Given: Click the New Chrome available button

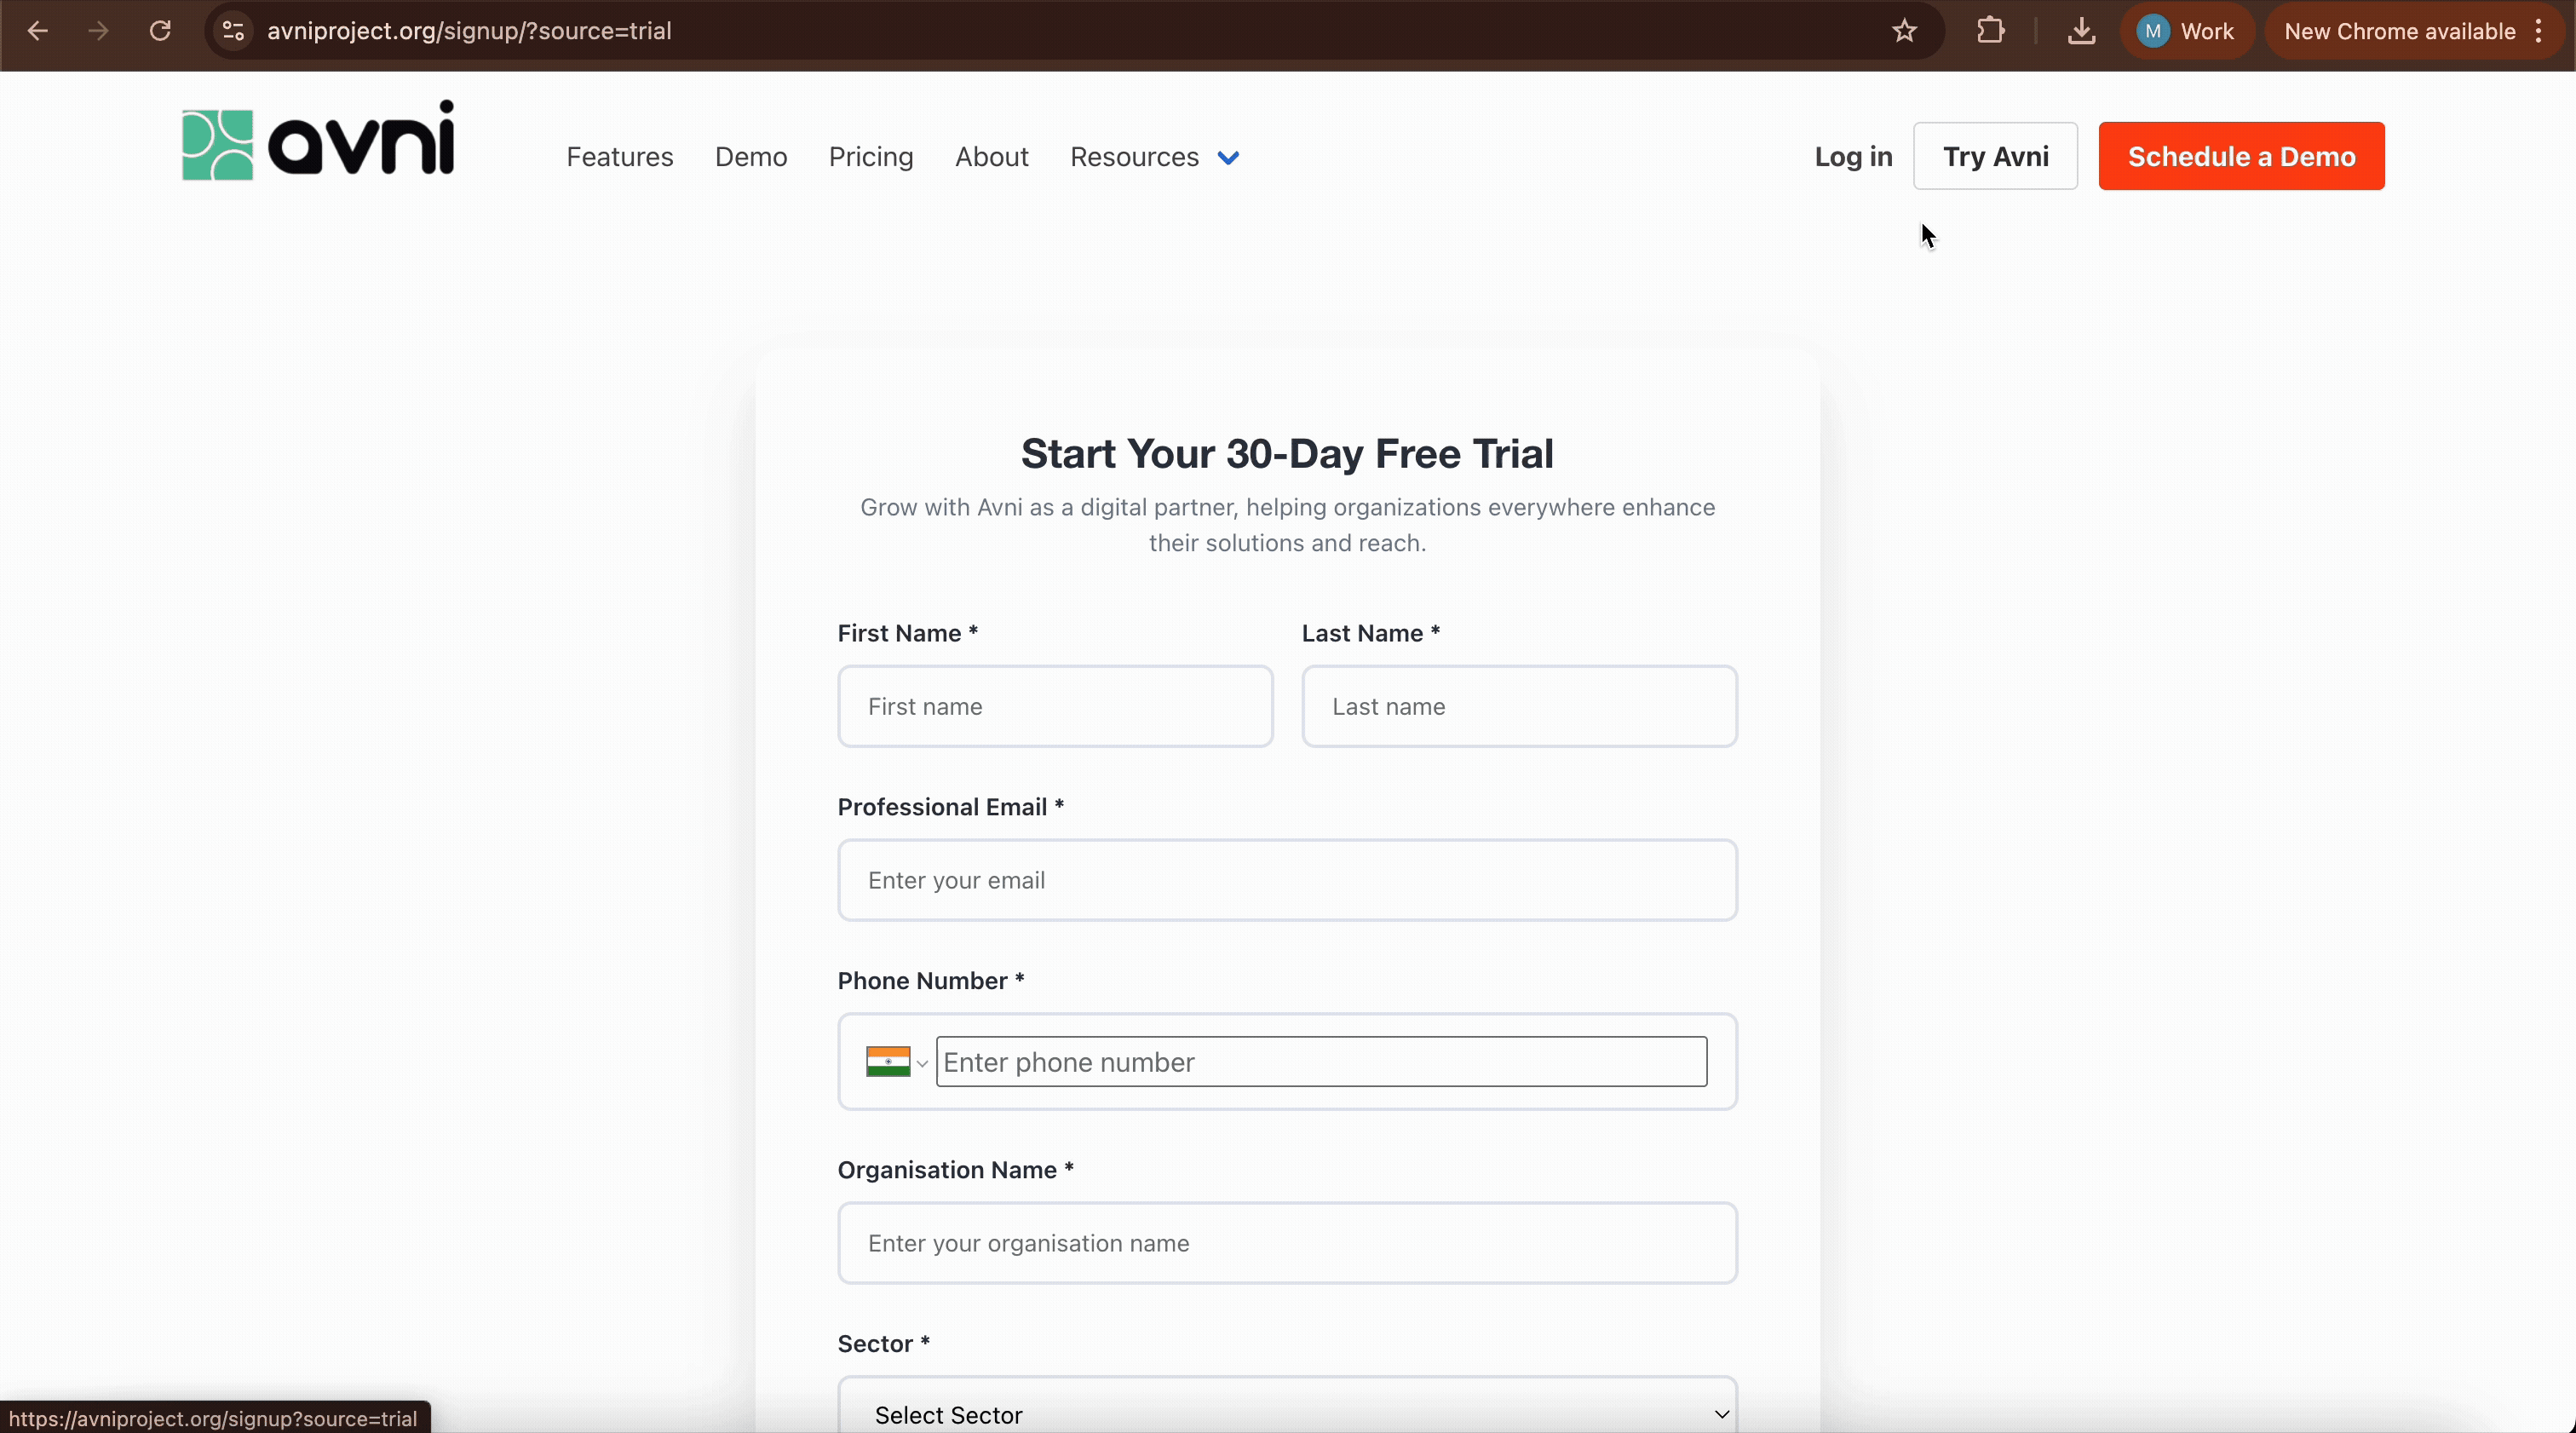Looking at the screenshot, I should [2399, 31].
